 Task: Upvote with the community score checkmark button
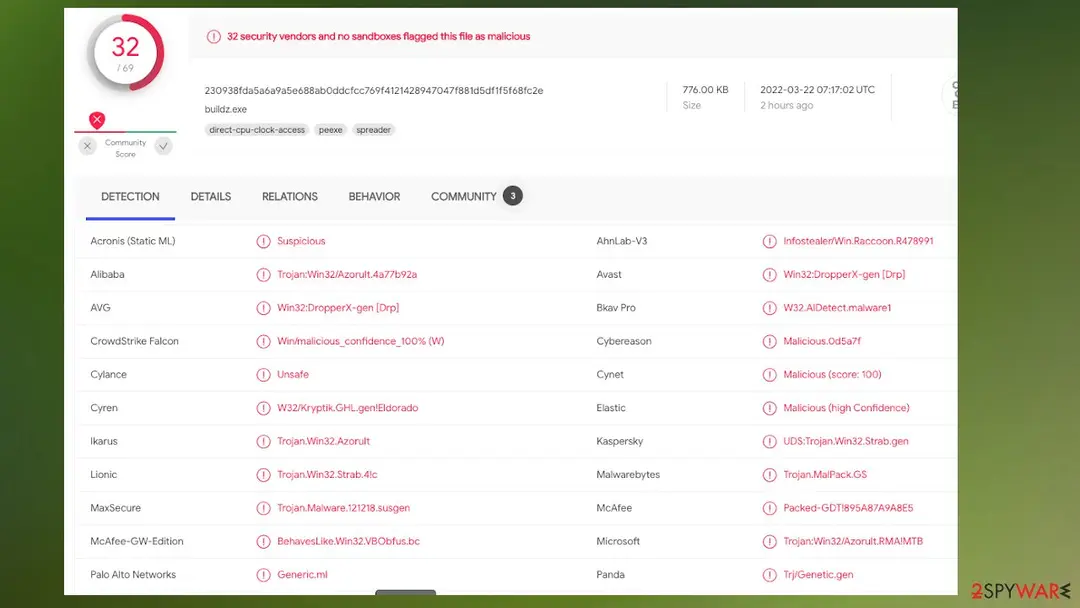163,146
